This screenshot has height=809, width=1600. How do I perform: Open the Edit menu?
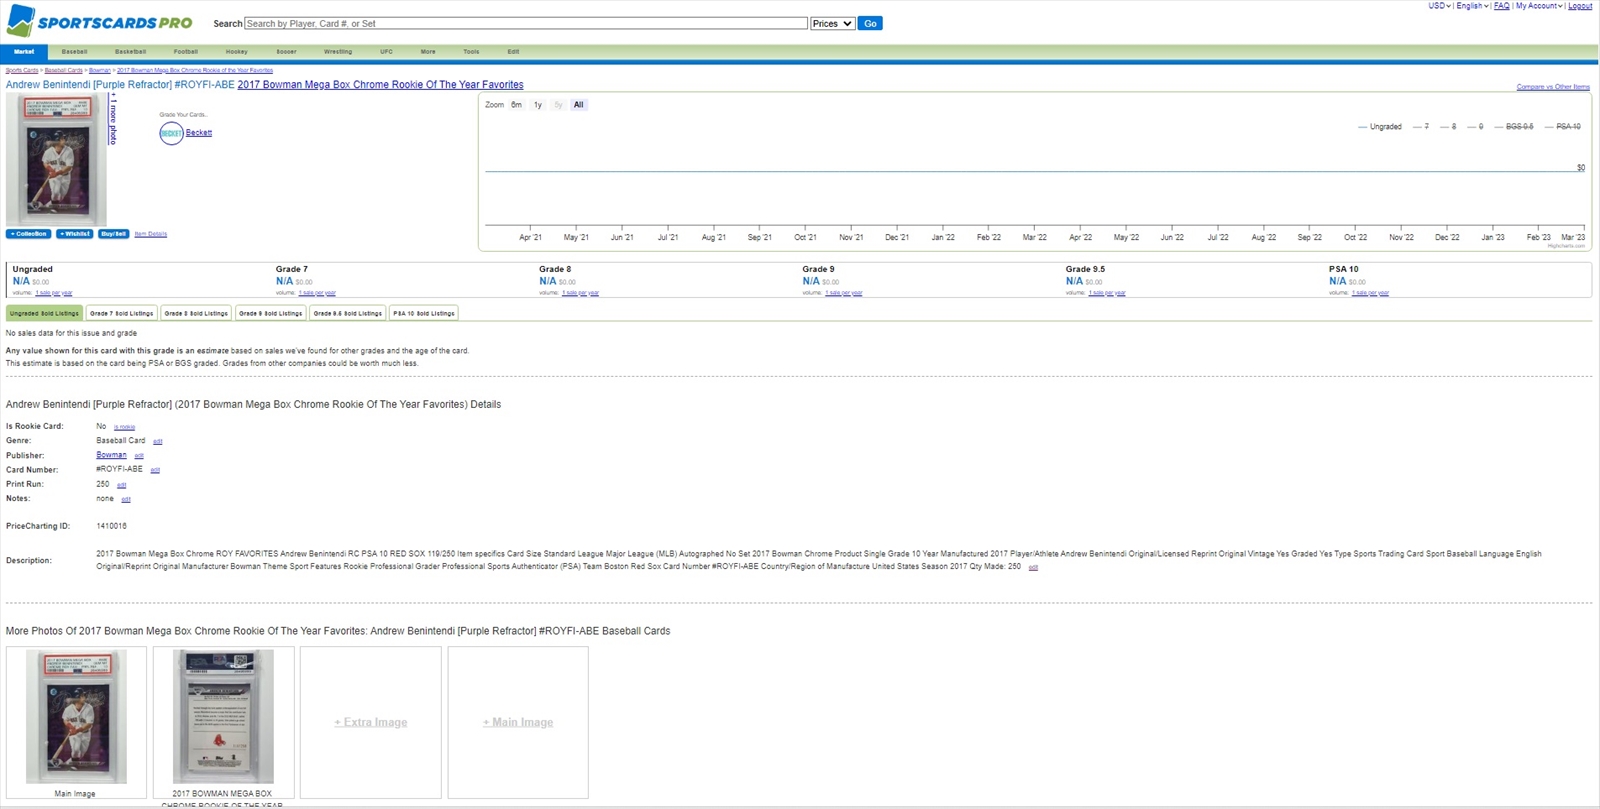513,51
